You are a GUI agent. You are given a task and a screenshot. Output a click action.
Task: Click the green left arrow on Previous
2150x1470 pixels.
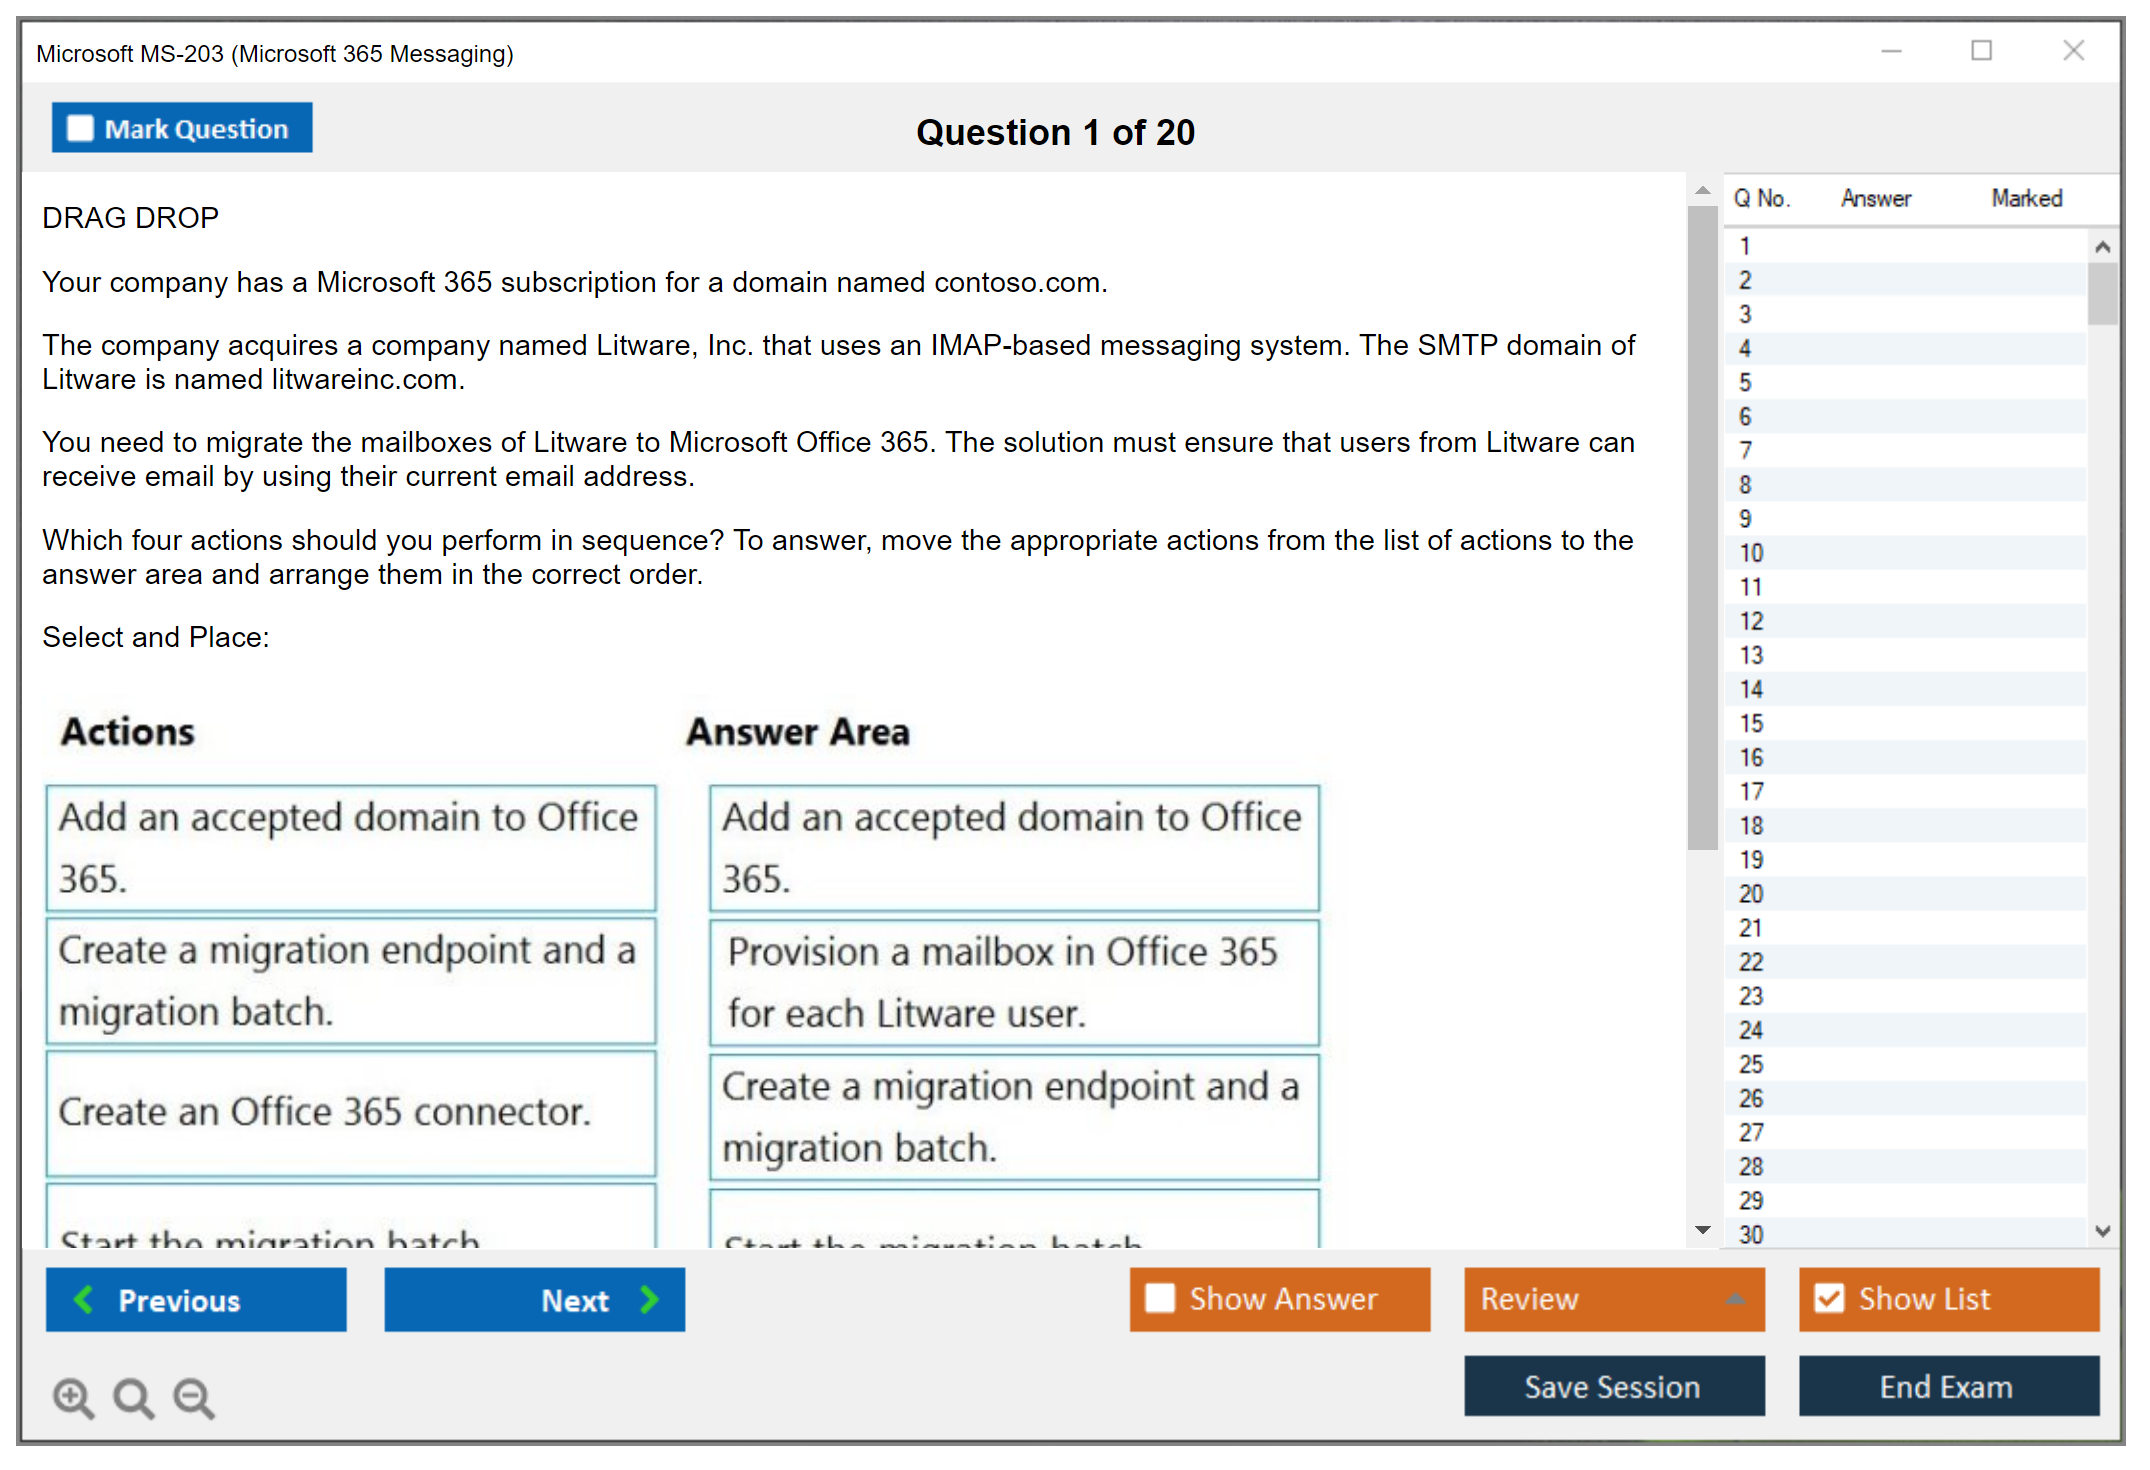84,1299
